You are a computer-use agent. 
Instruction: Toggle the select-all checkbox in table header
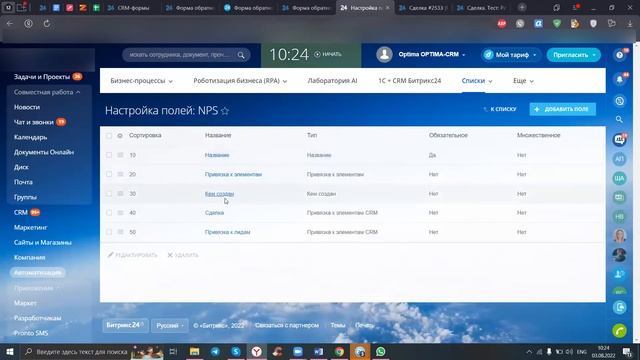click(x=109, y=136)
